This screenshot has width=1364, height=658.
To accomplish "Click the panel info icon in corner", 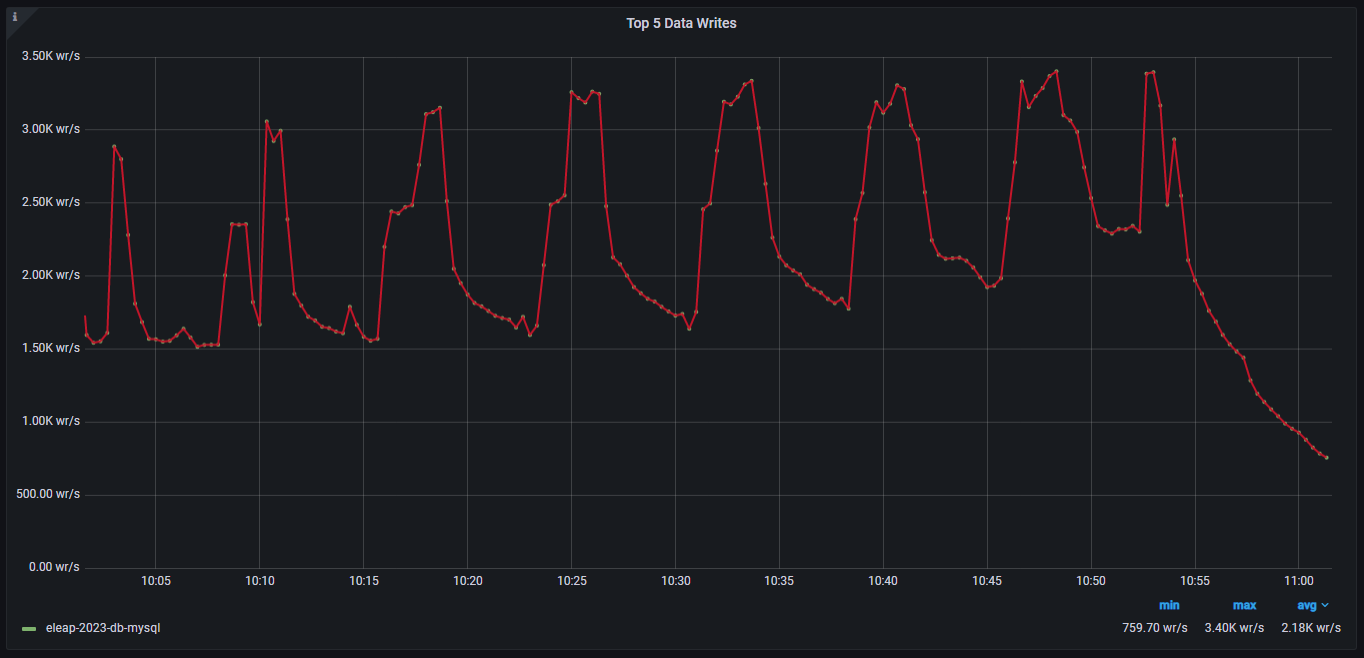I will tap(14, 16).
